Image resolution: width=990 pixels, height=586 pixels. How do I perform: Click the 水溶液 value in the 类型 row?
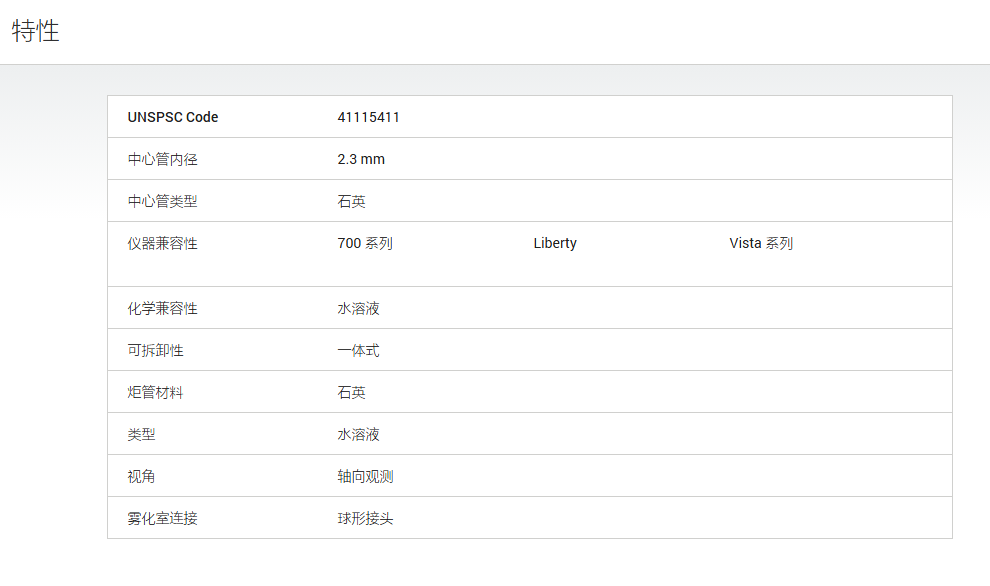pos(358,434)
